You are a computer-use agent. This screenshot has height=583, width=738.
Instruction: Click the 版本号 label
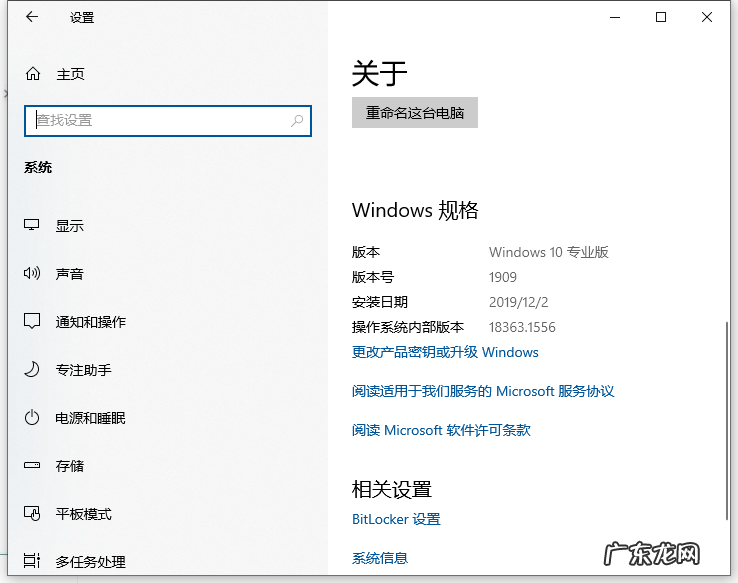(373, 277)
